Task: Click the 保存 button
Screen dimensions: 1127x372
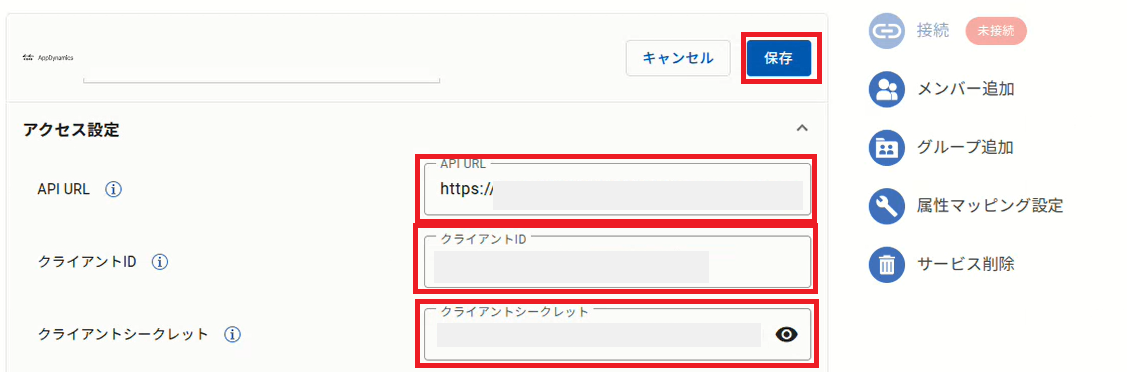Action: point(778,58)
